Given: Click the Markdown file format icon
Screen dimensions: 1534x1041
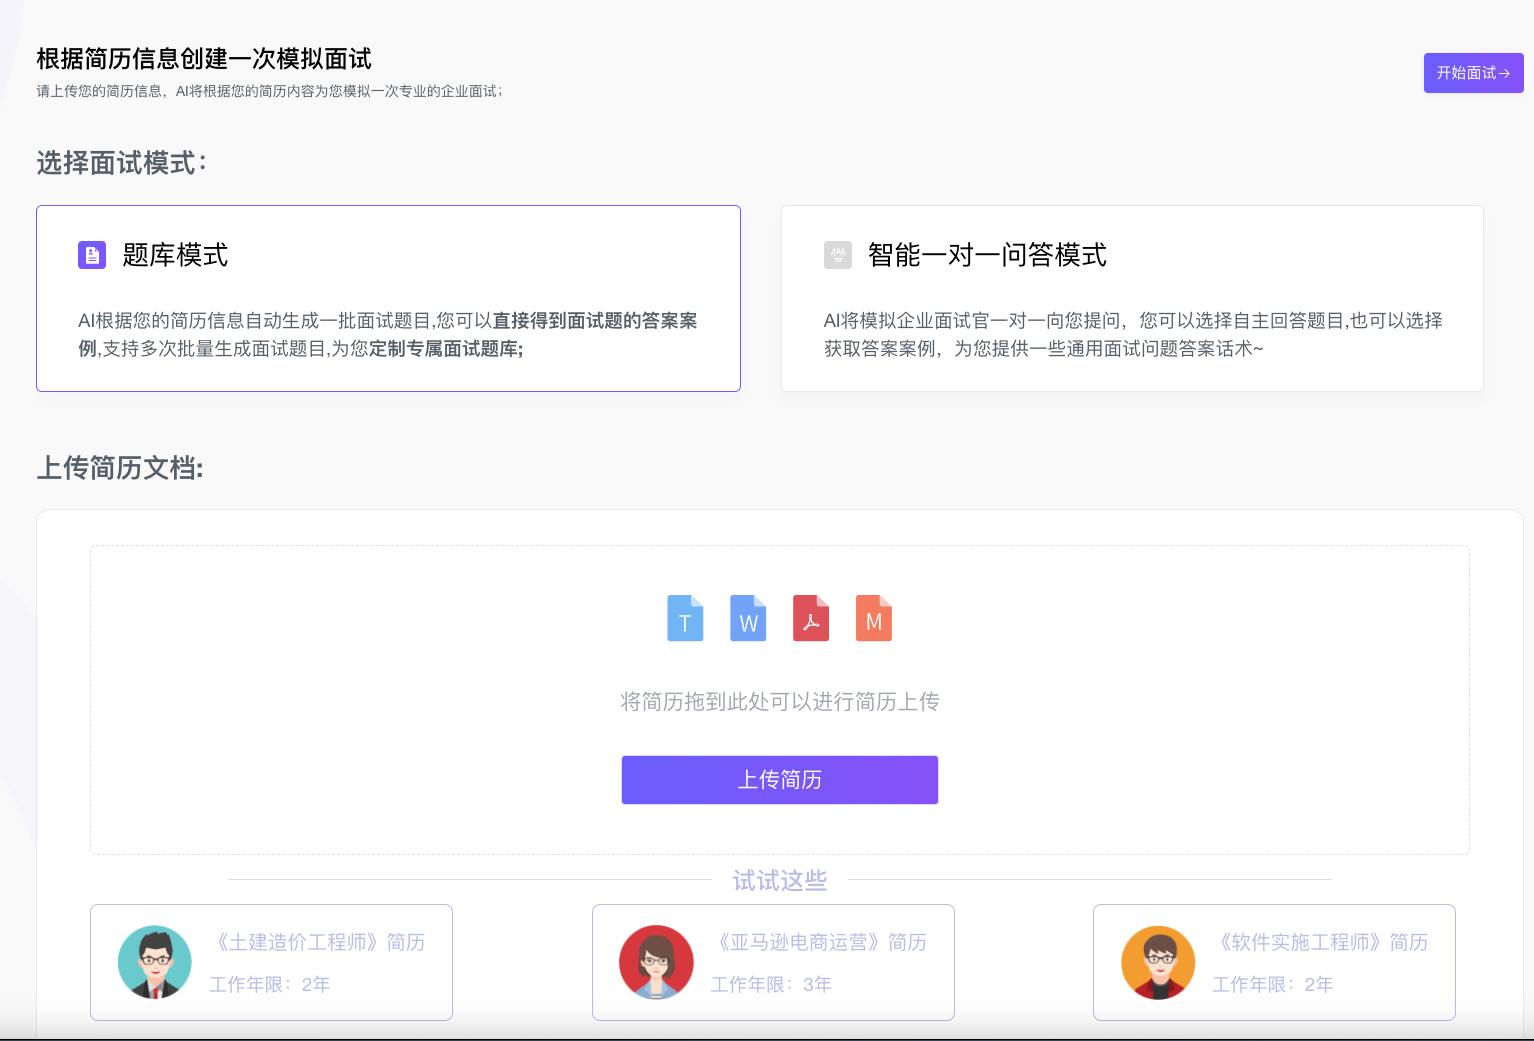Looking at the screenshot, I should click(874, 618).
